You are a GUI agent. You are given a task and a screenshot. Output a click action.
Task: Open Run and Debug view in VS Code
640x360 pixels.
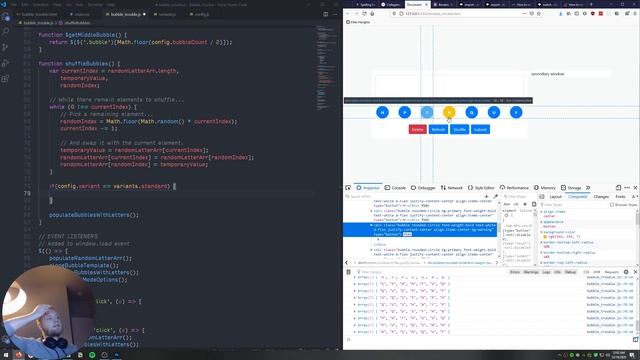click(6, 63)
